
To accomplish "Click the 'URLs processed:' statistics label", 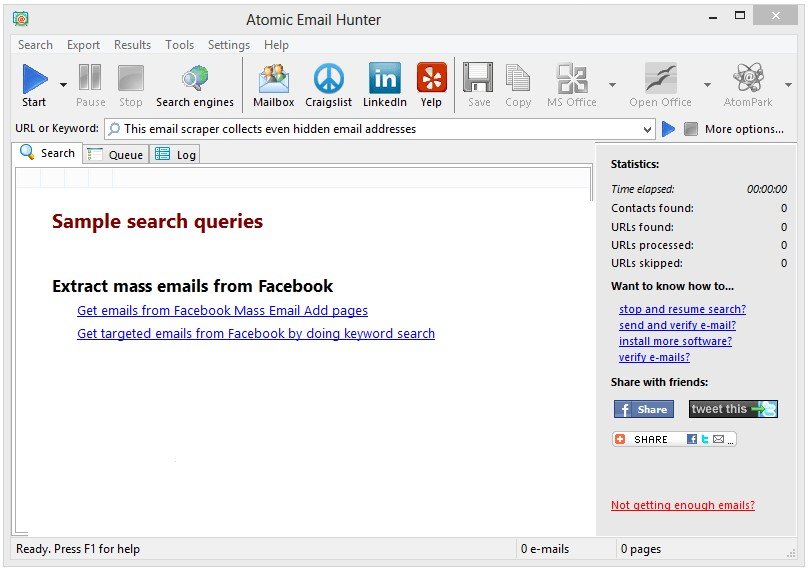I will [x=652, y=245].
